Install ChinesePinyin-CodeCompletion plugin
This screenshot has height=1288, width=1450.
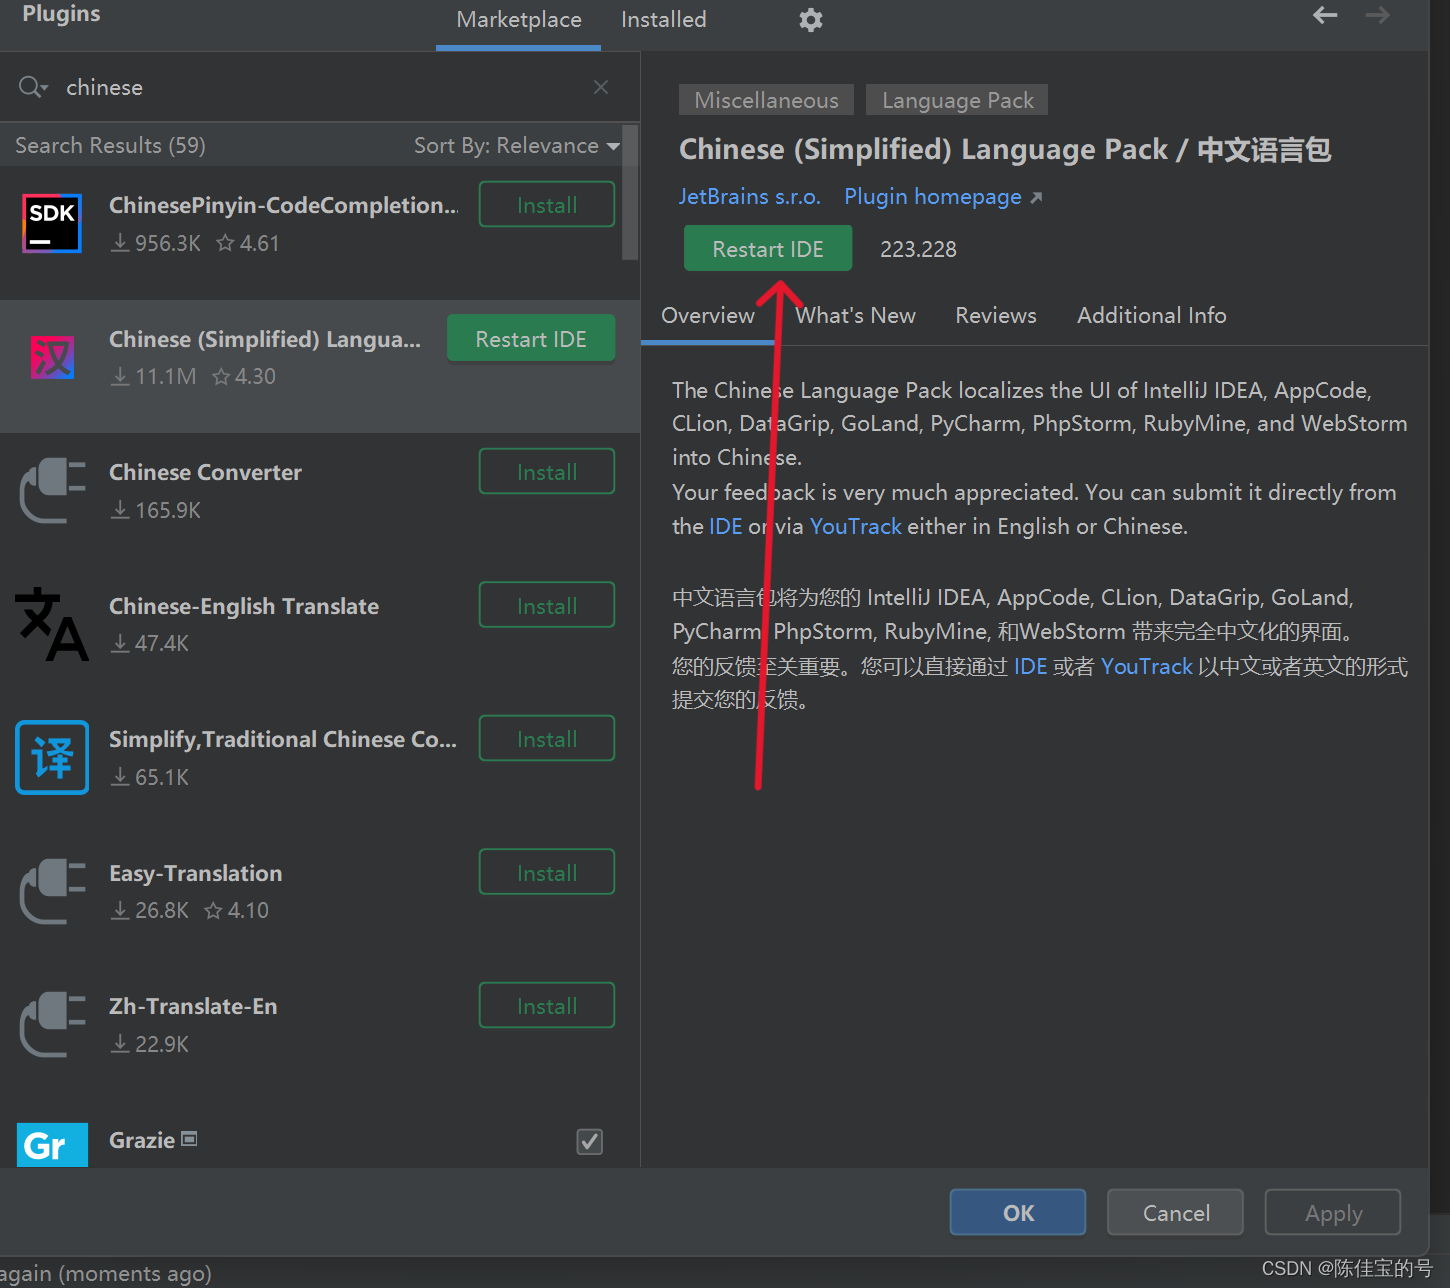pos(547,205)
